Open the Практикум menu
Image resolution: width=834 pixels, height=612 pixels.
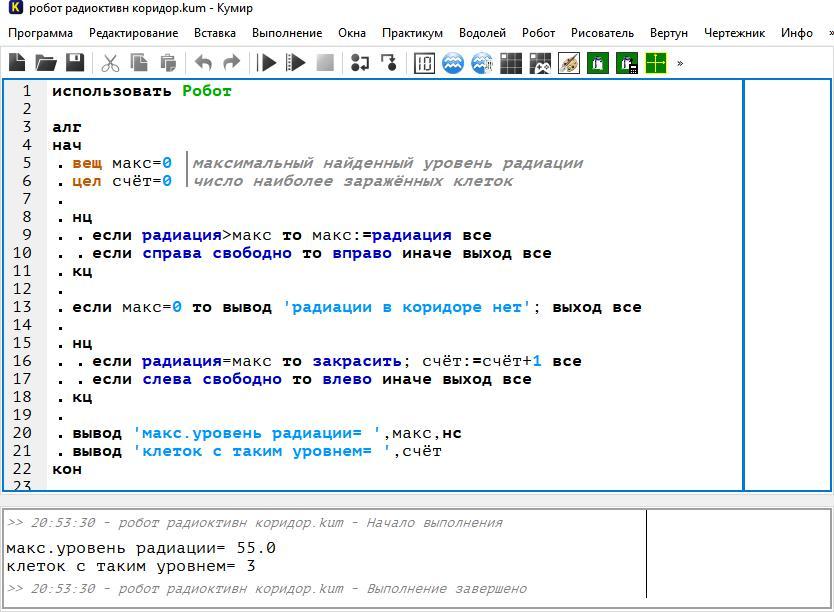point(412,33)
